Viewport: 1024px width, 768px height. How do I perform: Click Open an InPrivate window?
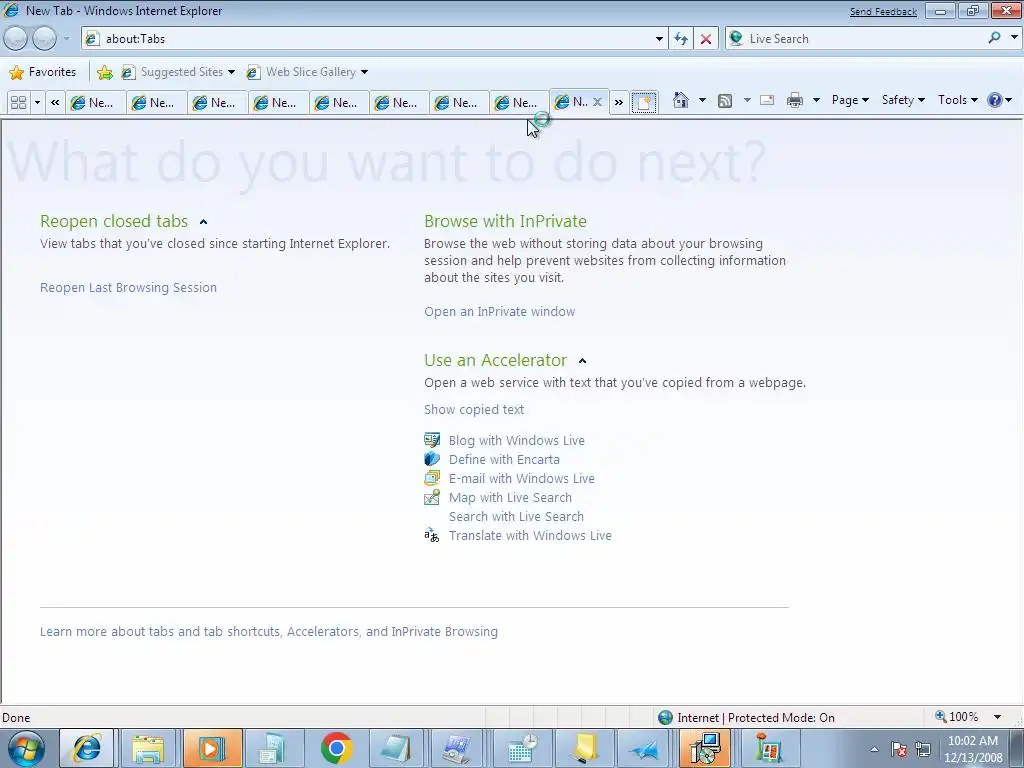(x=500, y=312)
